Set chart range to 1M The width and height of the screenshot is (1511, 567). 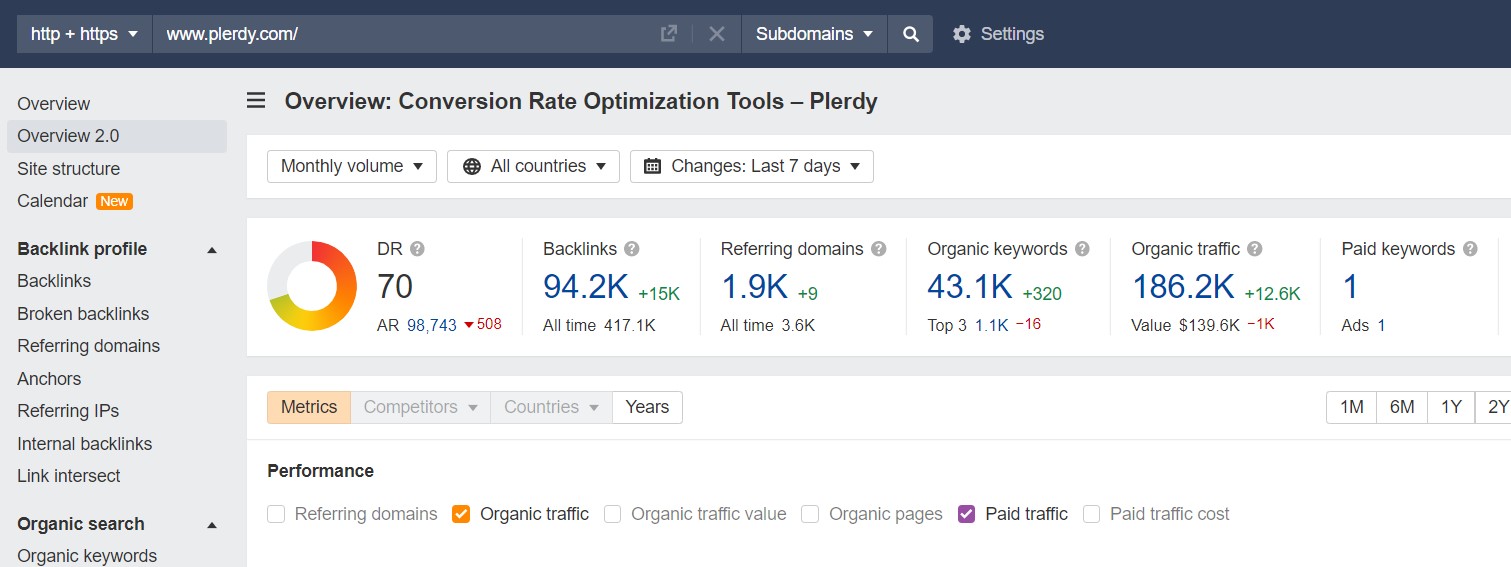tap(1352, 407)
